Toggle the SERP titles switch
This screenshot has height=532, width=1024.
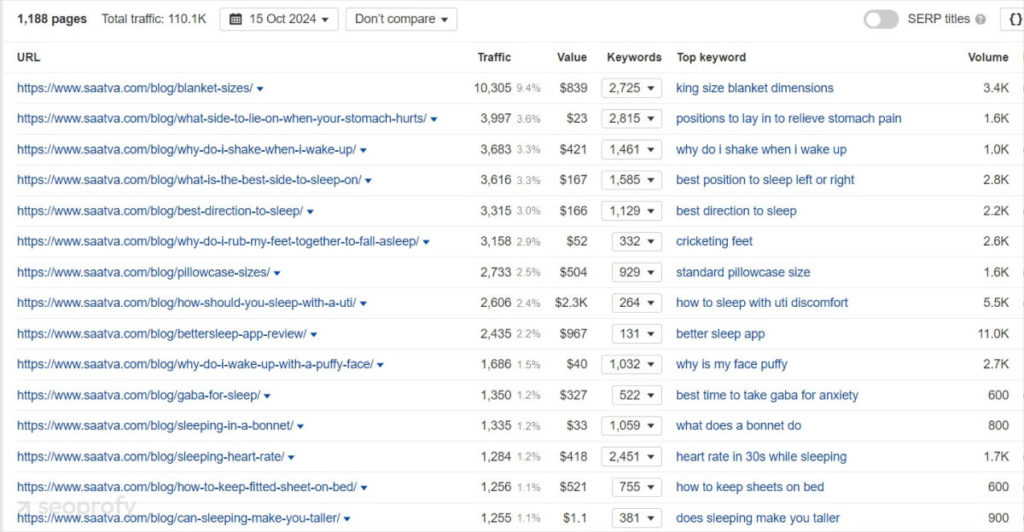[x=881, y=20]
